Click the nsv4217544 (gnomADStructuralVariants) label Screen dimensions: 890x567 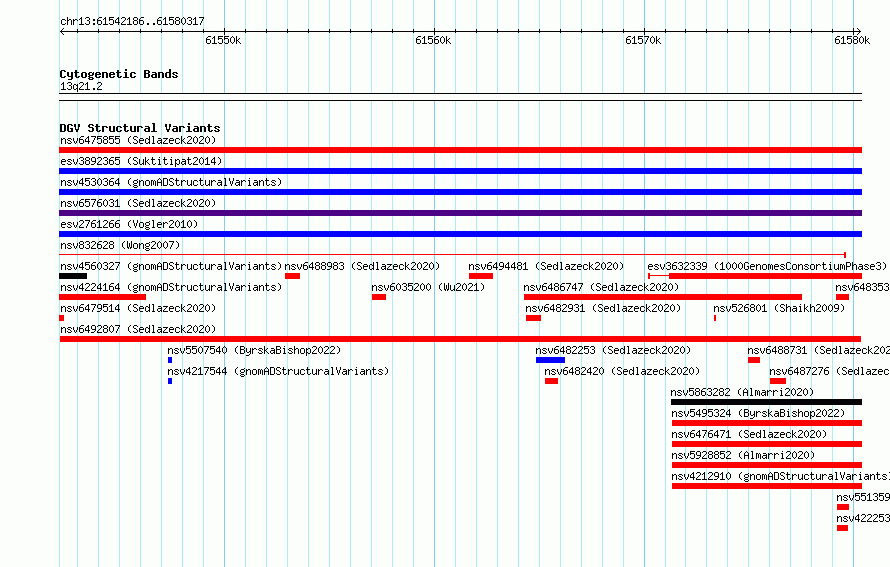tap(278, 371)
